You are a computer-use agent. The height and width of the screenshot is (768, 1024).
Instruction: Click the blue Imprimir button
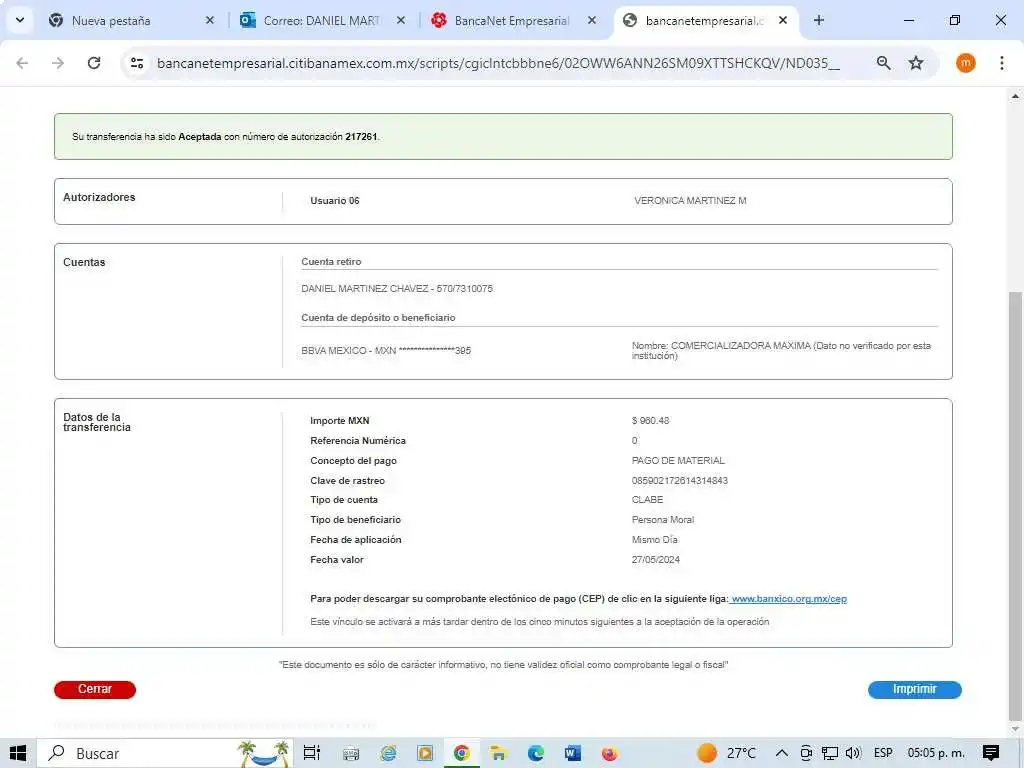pos(914,689)
